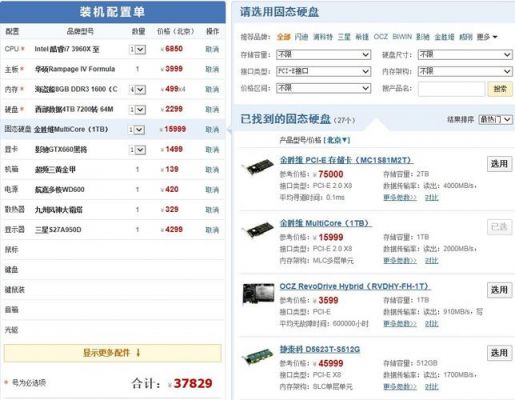Click 更多参数 for the MC1S81M2T card
Viewport: 515px width, 400px height.
pyautogui.click(x=400, y=198)
